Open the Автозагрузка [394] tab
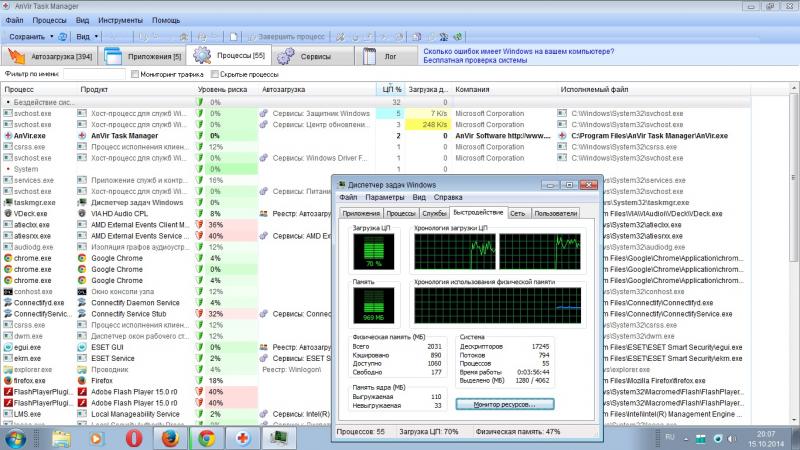Viewport: 800px width, 450px height. (x=62, y=57)
